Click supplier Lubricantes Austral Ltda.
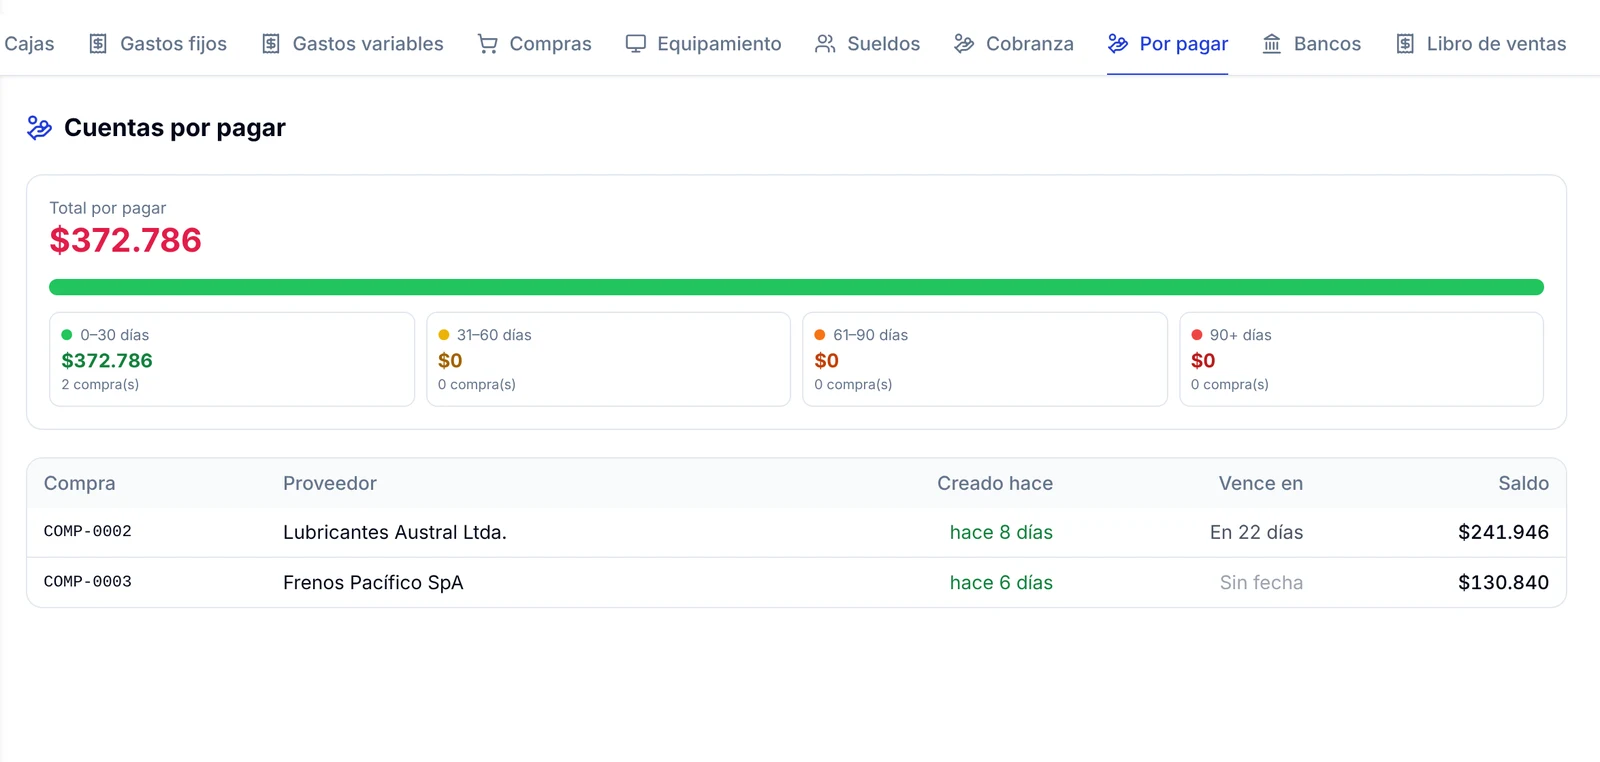 (395, 532)
